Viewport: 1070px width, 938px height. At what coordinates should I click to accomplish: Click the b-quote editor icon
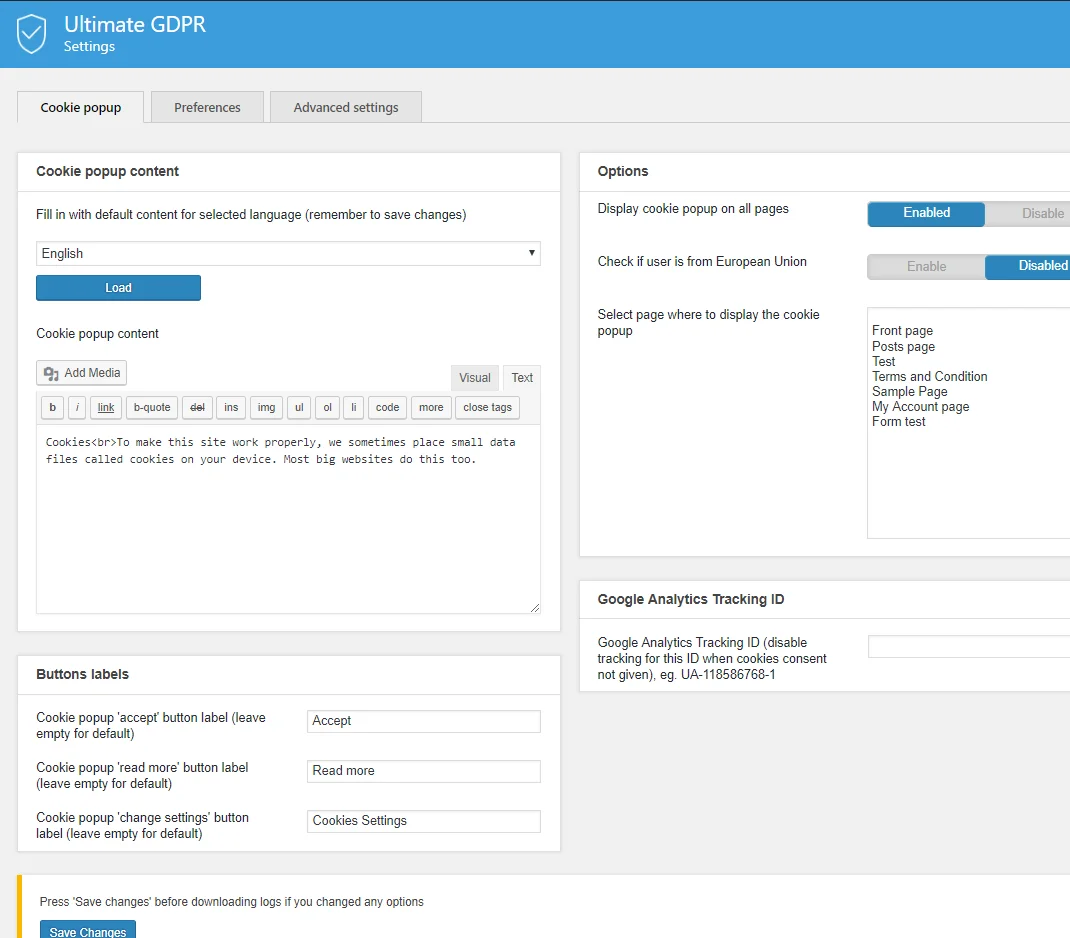click(151, 407)
